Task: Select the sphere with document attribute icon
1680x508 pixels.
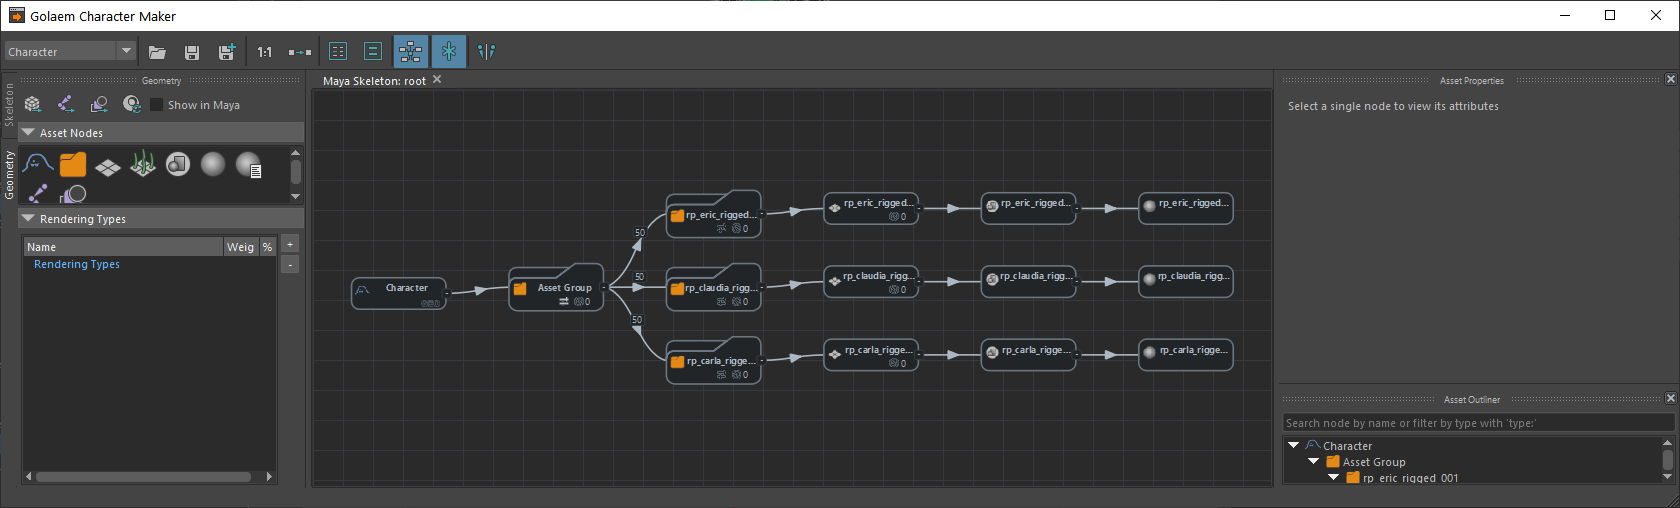Action: (249, 165)
